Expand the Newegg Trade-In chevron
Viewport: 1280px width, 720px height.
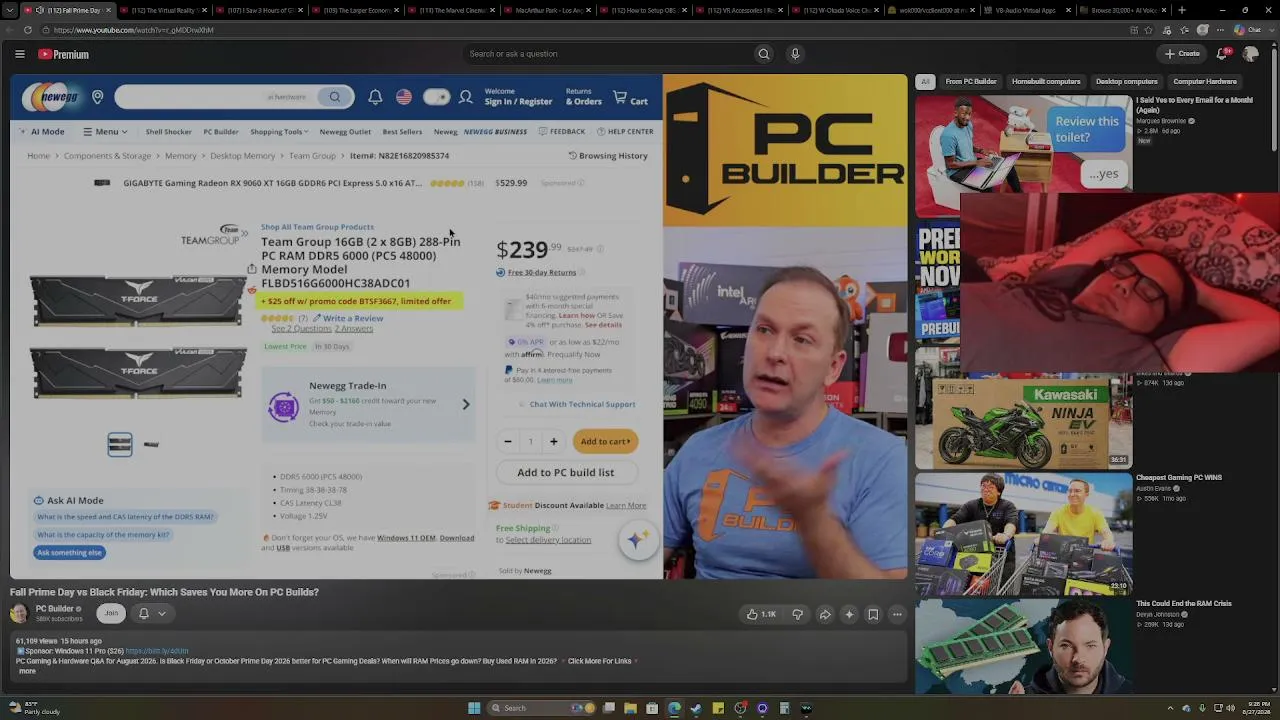click(465, 405)
